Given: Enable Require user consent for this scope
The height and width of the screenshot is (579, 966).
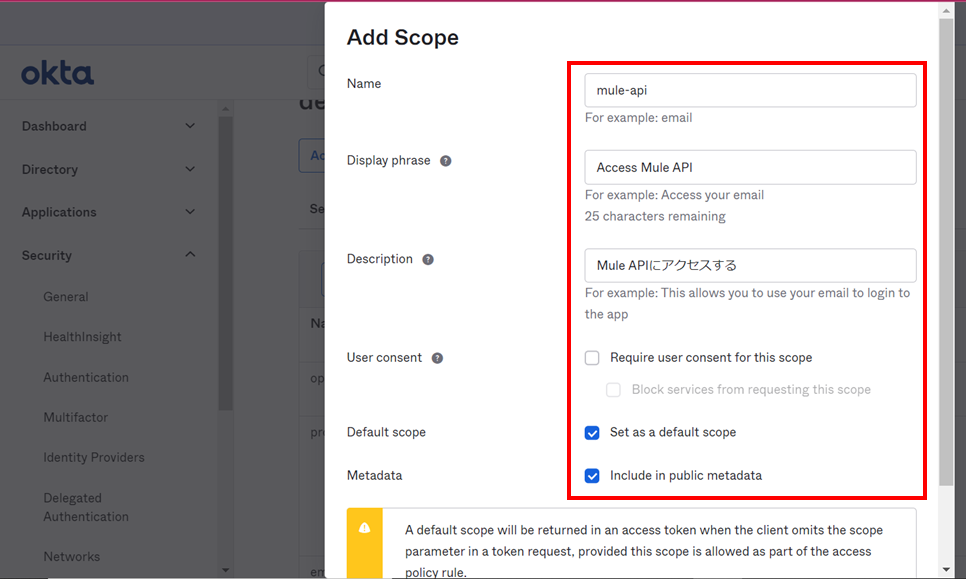Looking at the screenshot, I should click(592, 358).
